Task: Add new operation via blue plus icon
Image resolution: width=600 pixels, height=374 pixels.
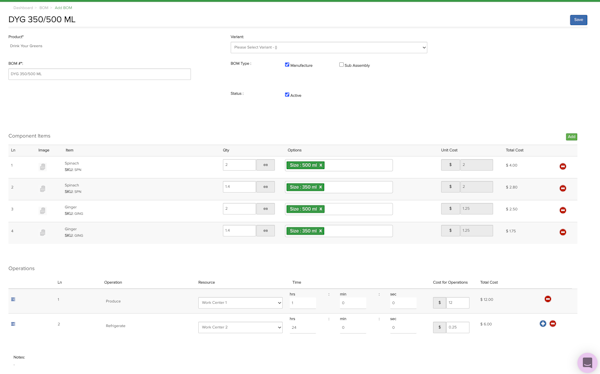Action: pos(543,324)
